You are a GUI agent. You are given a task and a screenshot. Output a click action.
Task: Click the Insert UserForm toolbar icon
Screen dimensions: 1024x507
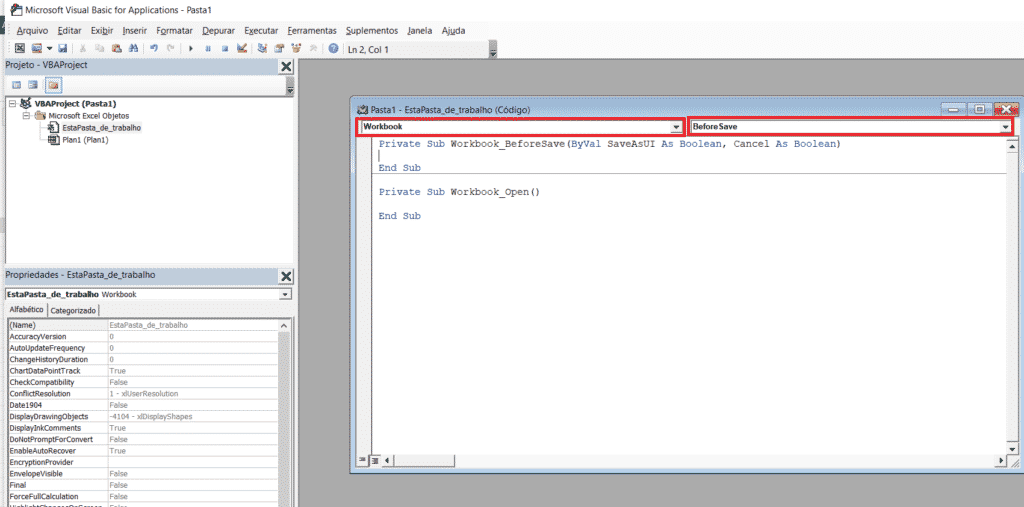point(36,48)
